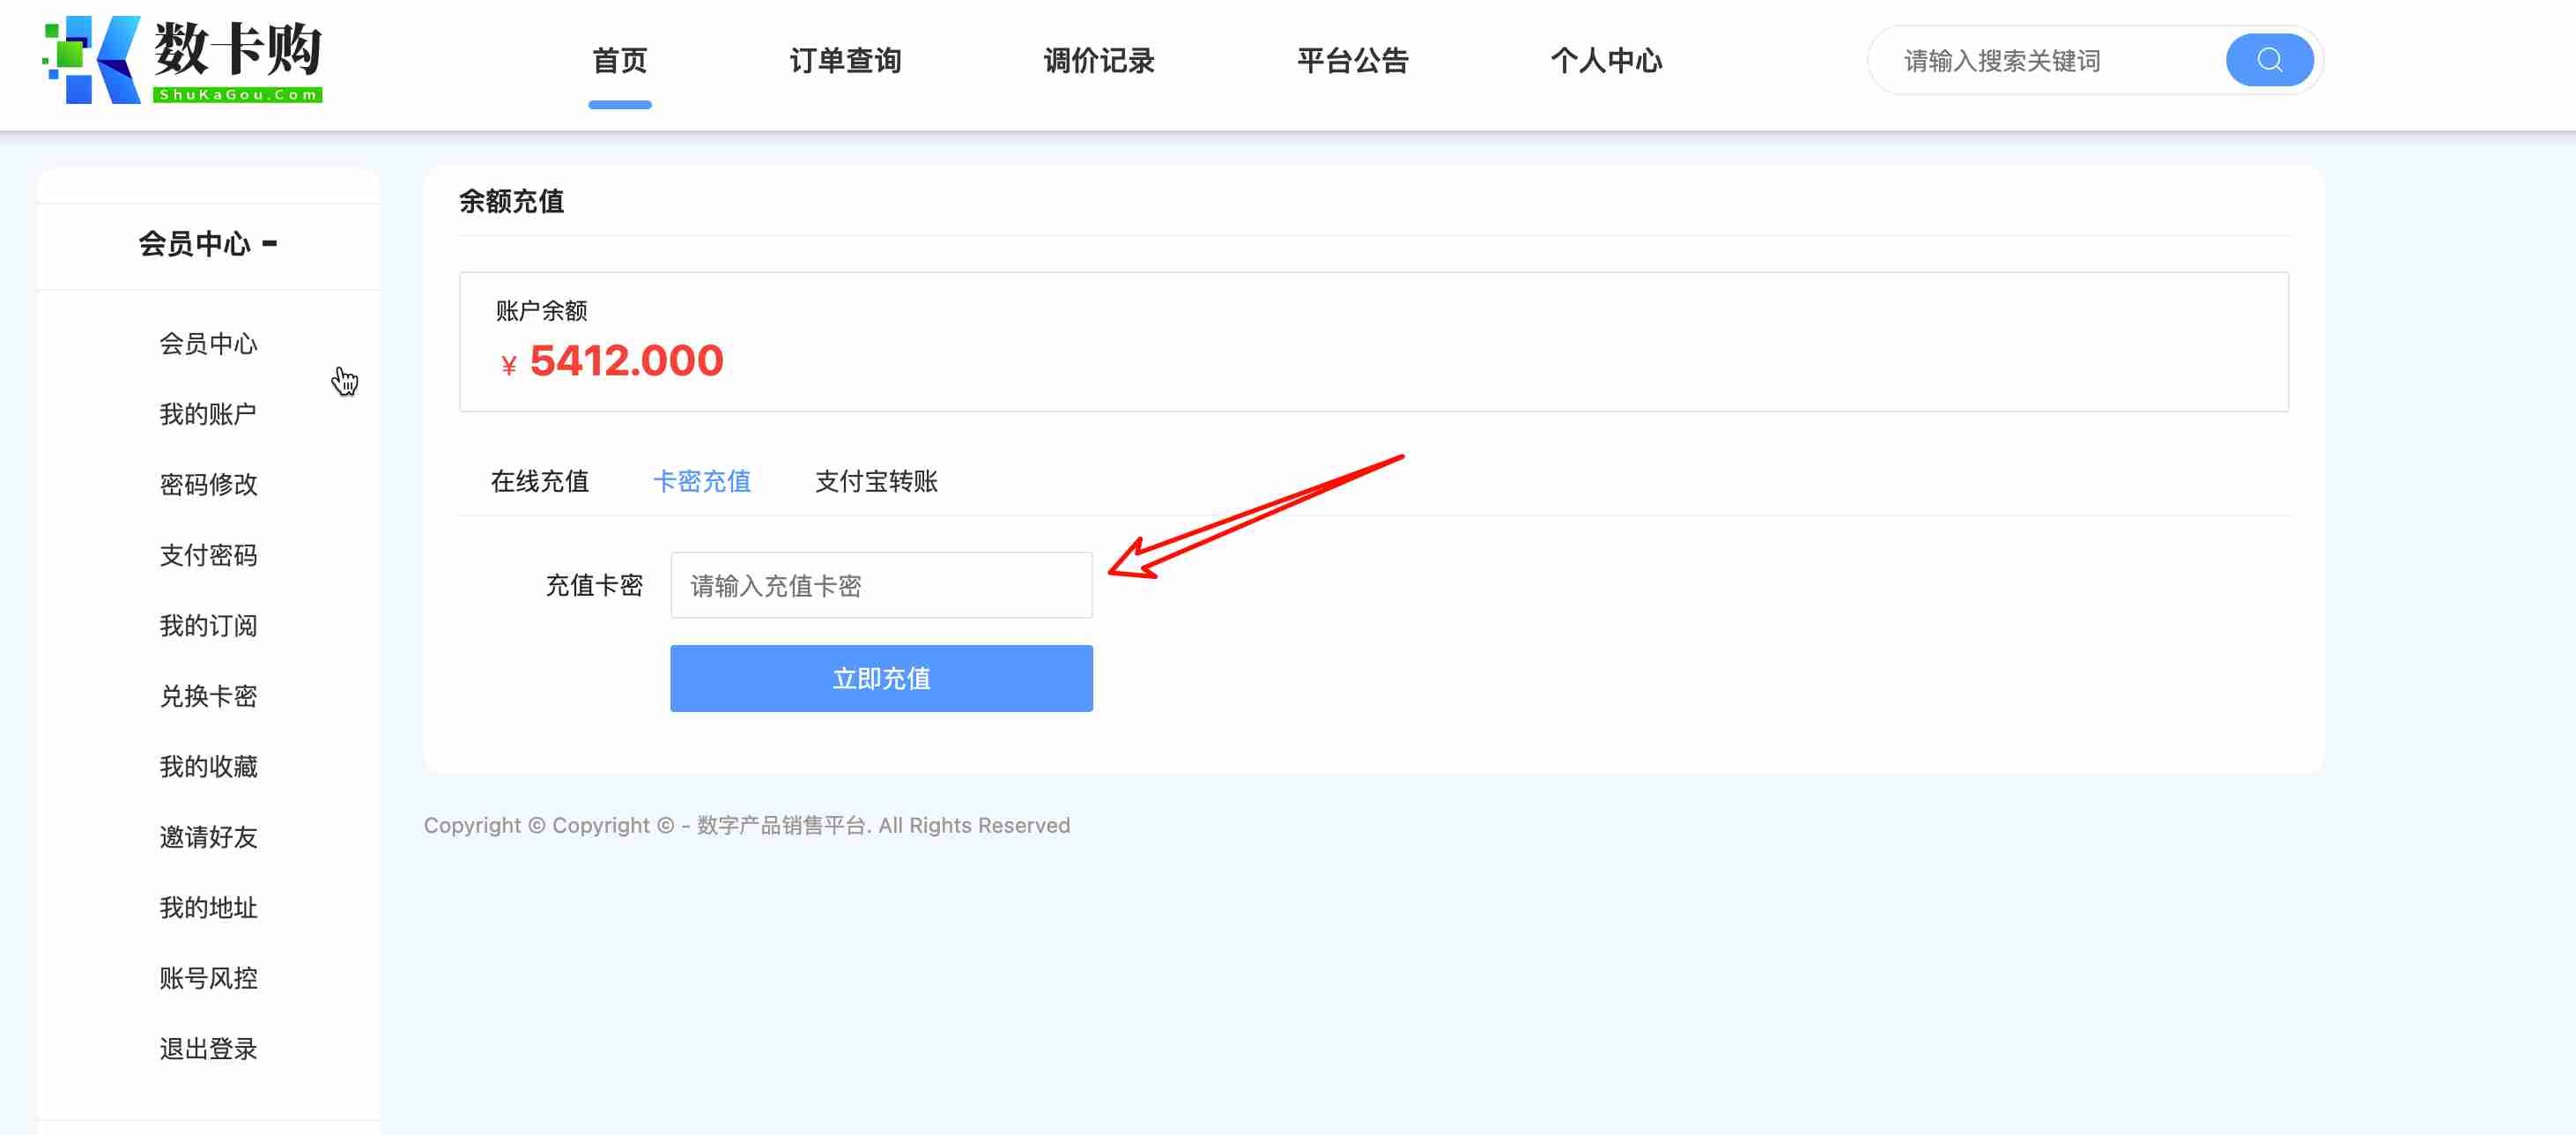Collapse the 会员中心 sidebar header
The image size is (2576, 1135).
pyautogui.click(x=208, y=244)
